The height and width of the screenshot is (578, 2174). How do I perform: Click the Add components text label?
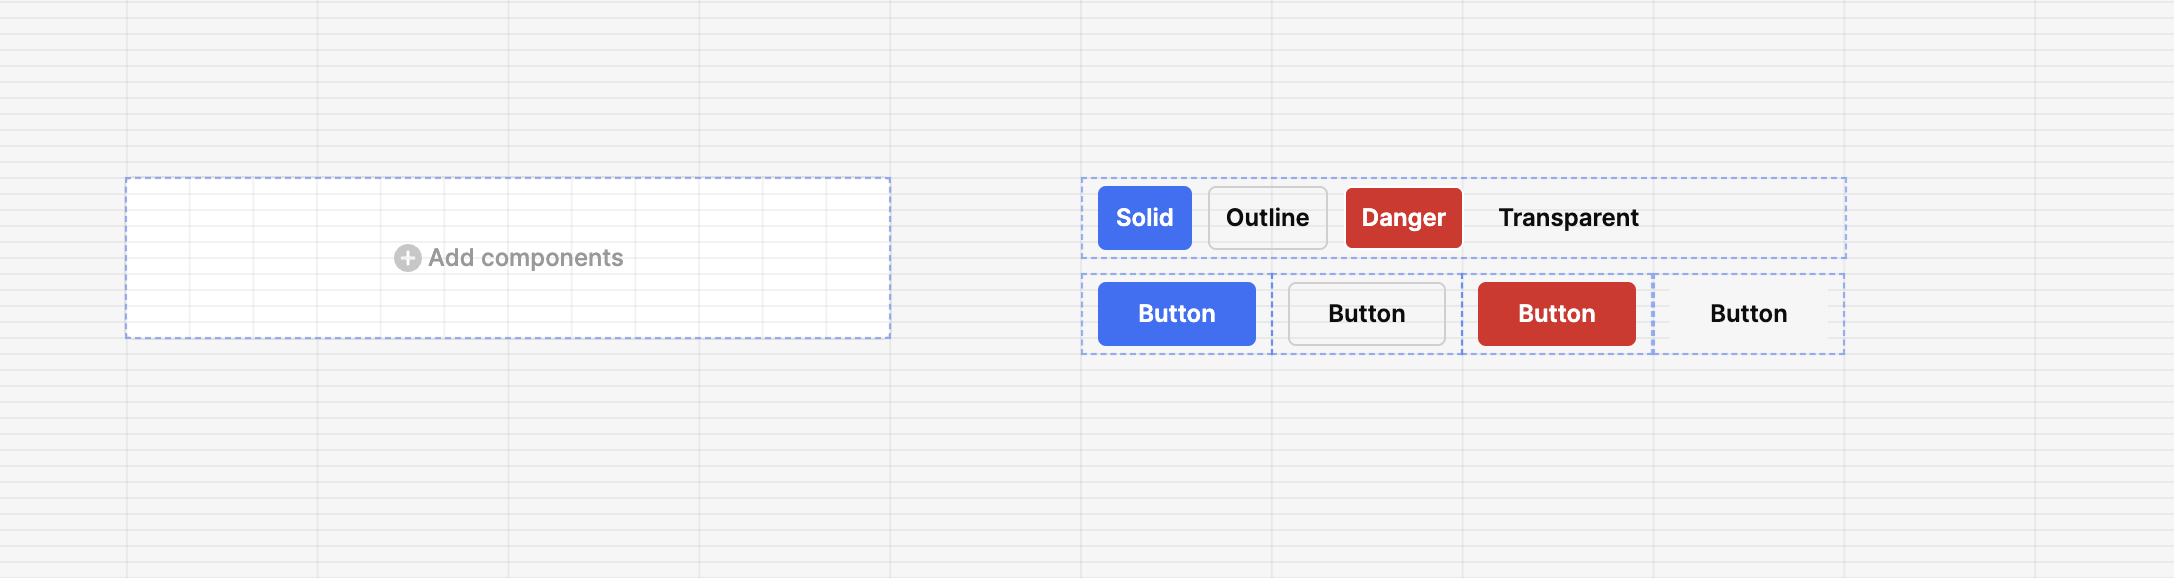coord(525,258)
